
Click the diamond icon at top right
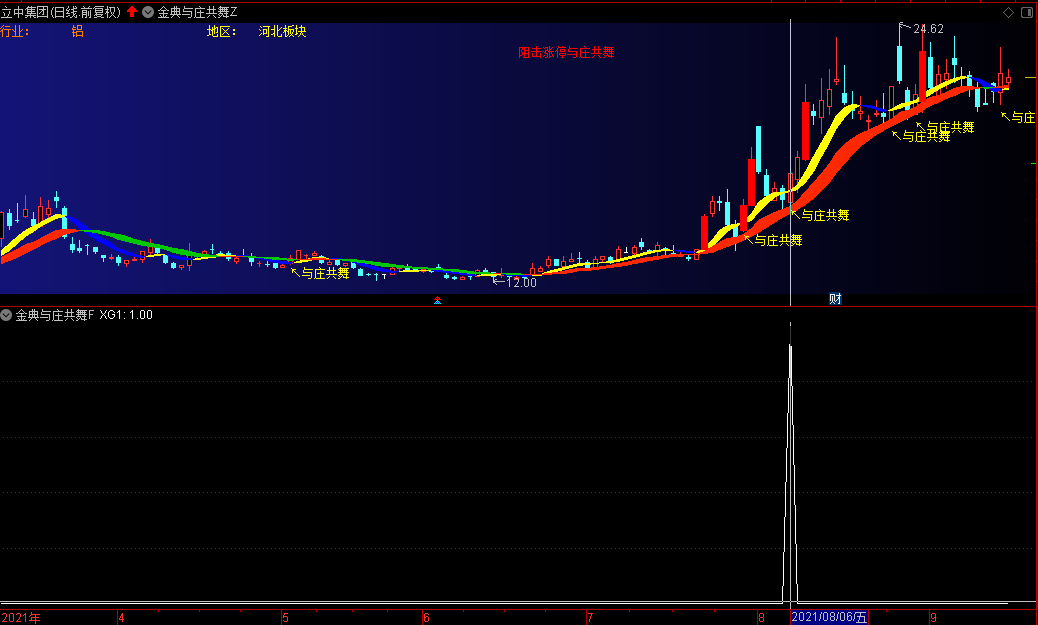click(1008, 12)
